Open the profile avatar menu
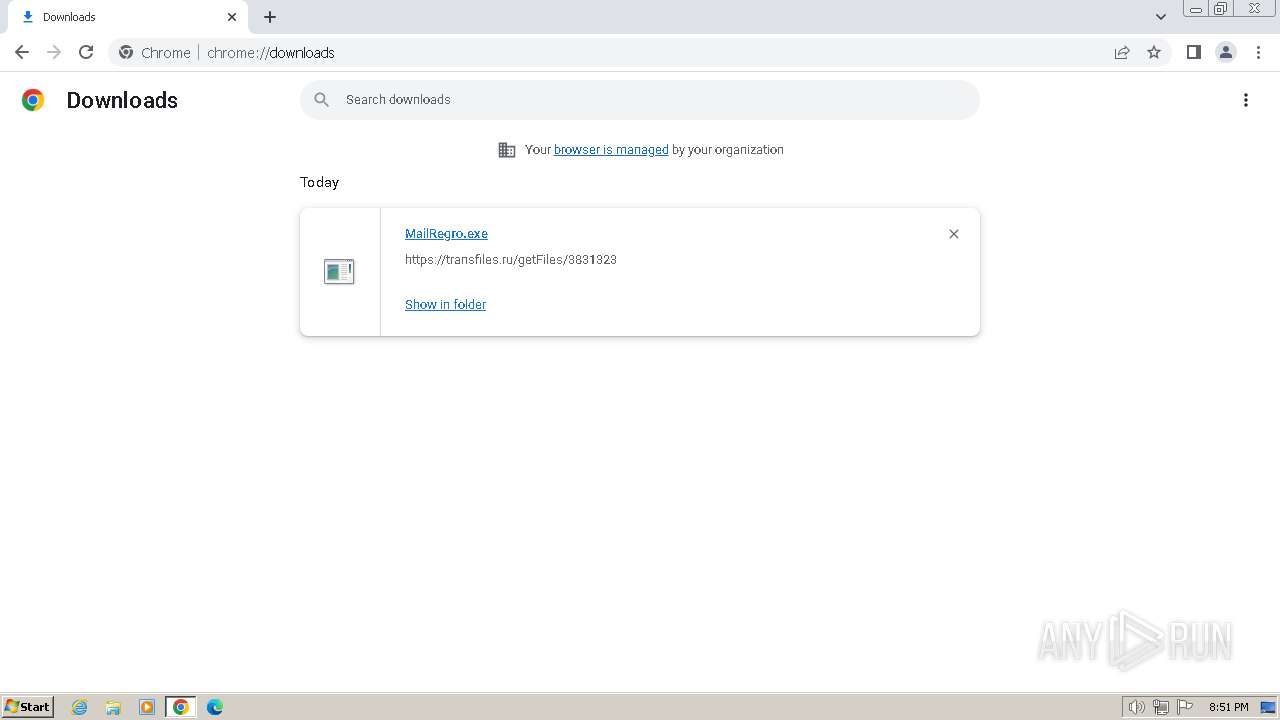This screenshot has width=1280, height=720. coord(1226,52)
